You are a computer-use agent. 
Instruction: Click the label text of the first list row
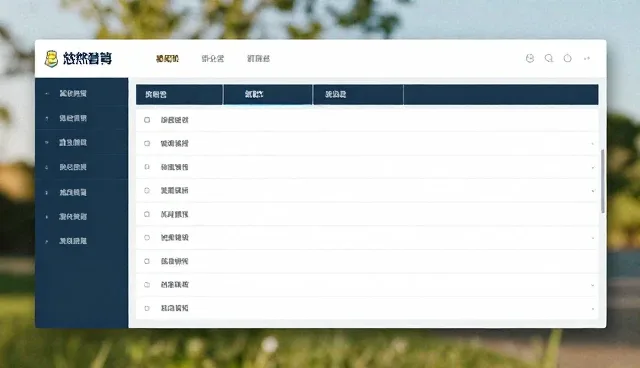tap(175, 120)
